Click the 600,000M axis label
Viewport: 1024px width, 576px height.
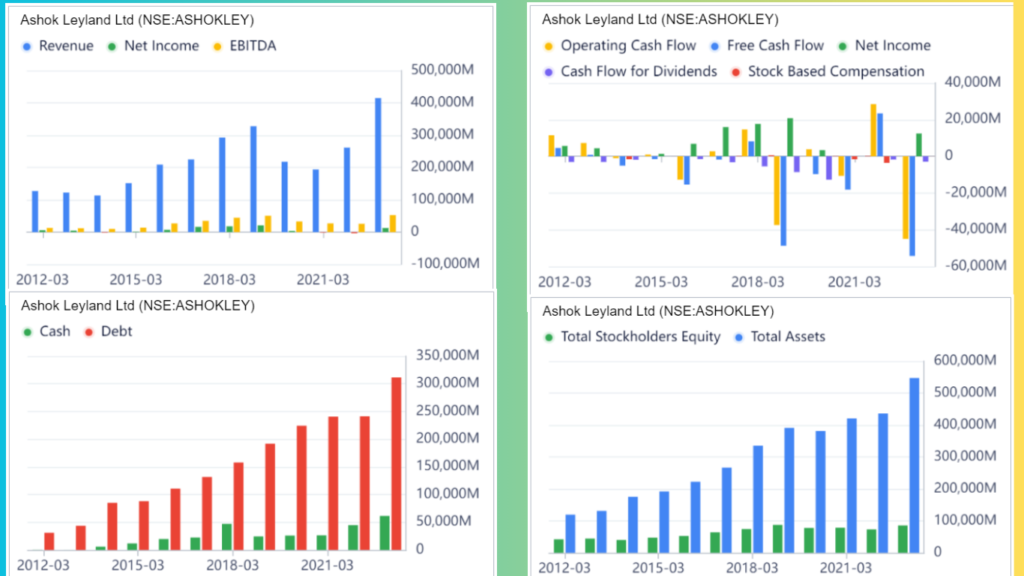[965, 360]
